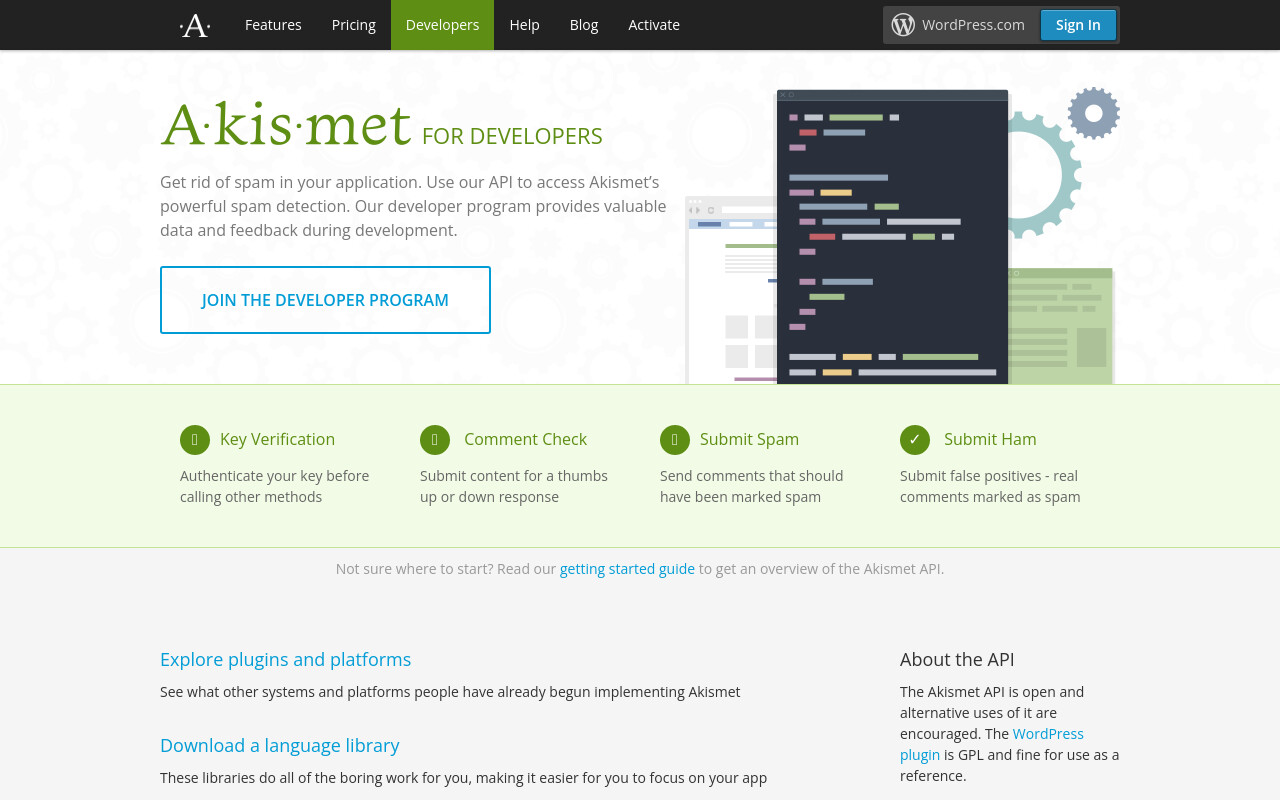Click the large Akismet wordmark

click(286, 125)
